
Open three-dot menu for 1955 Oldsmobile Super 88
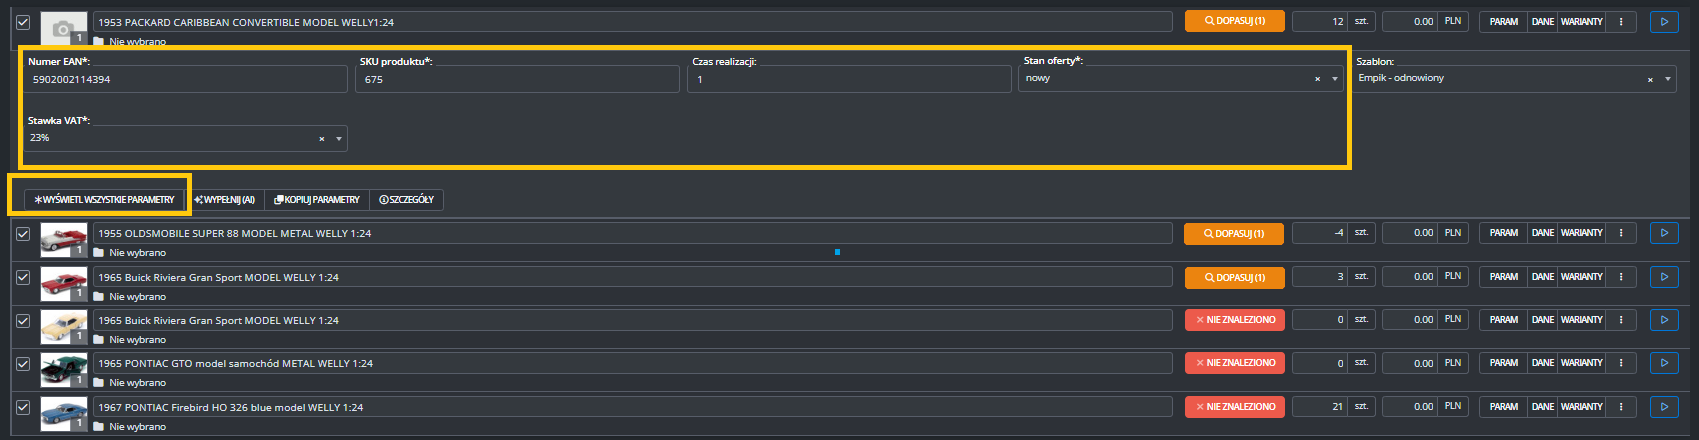pos(1621,233)
